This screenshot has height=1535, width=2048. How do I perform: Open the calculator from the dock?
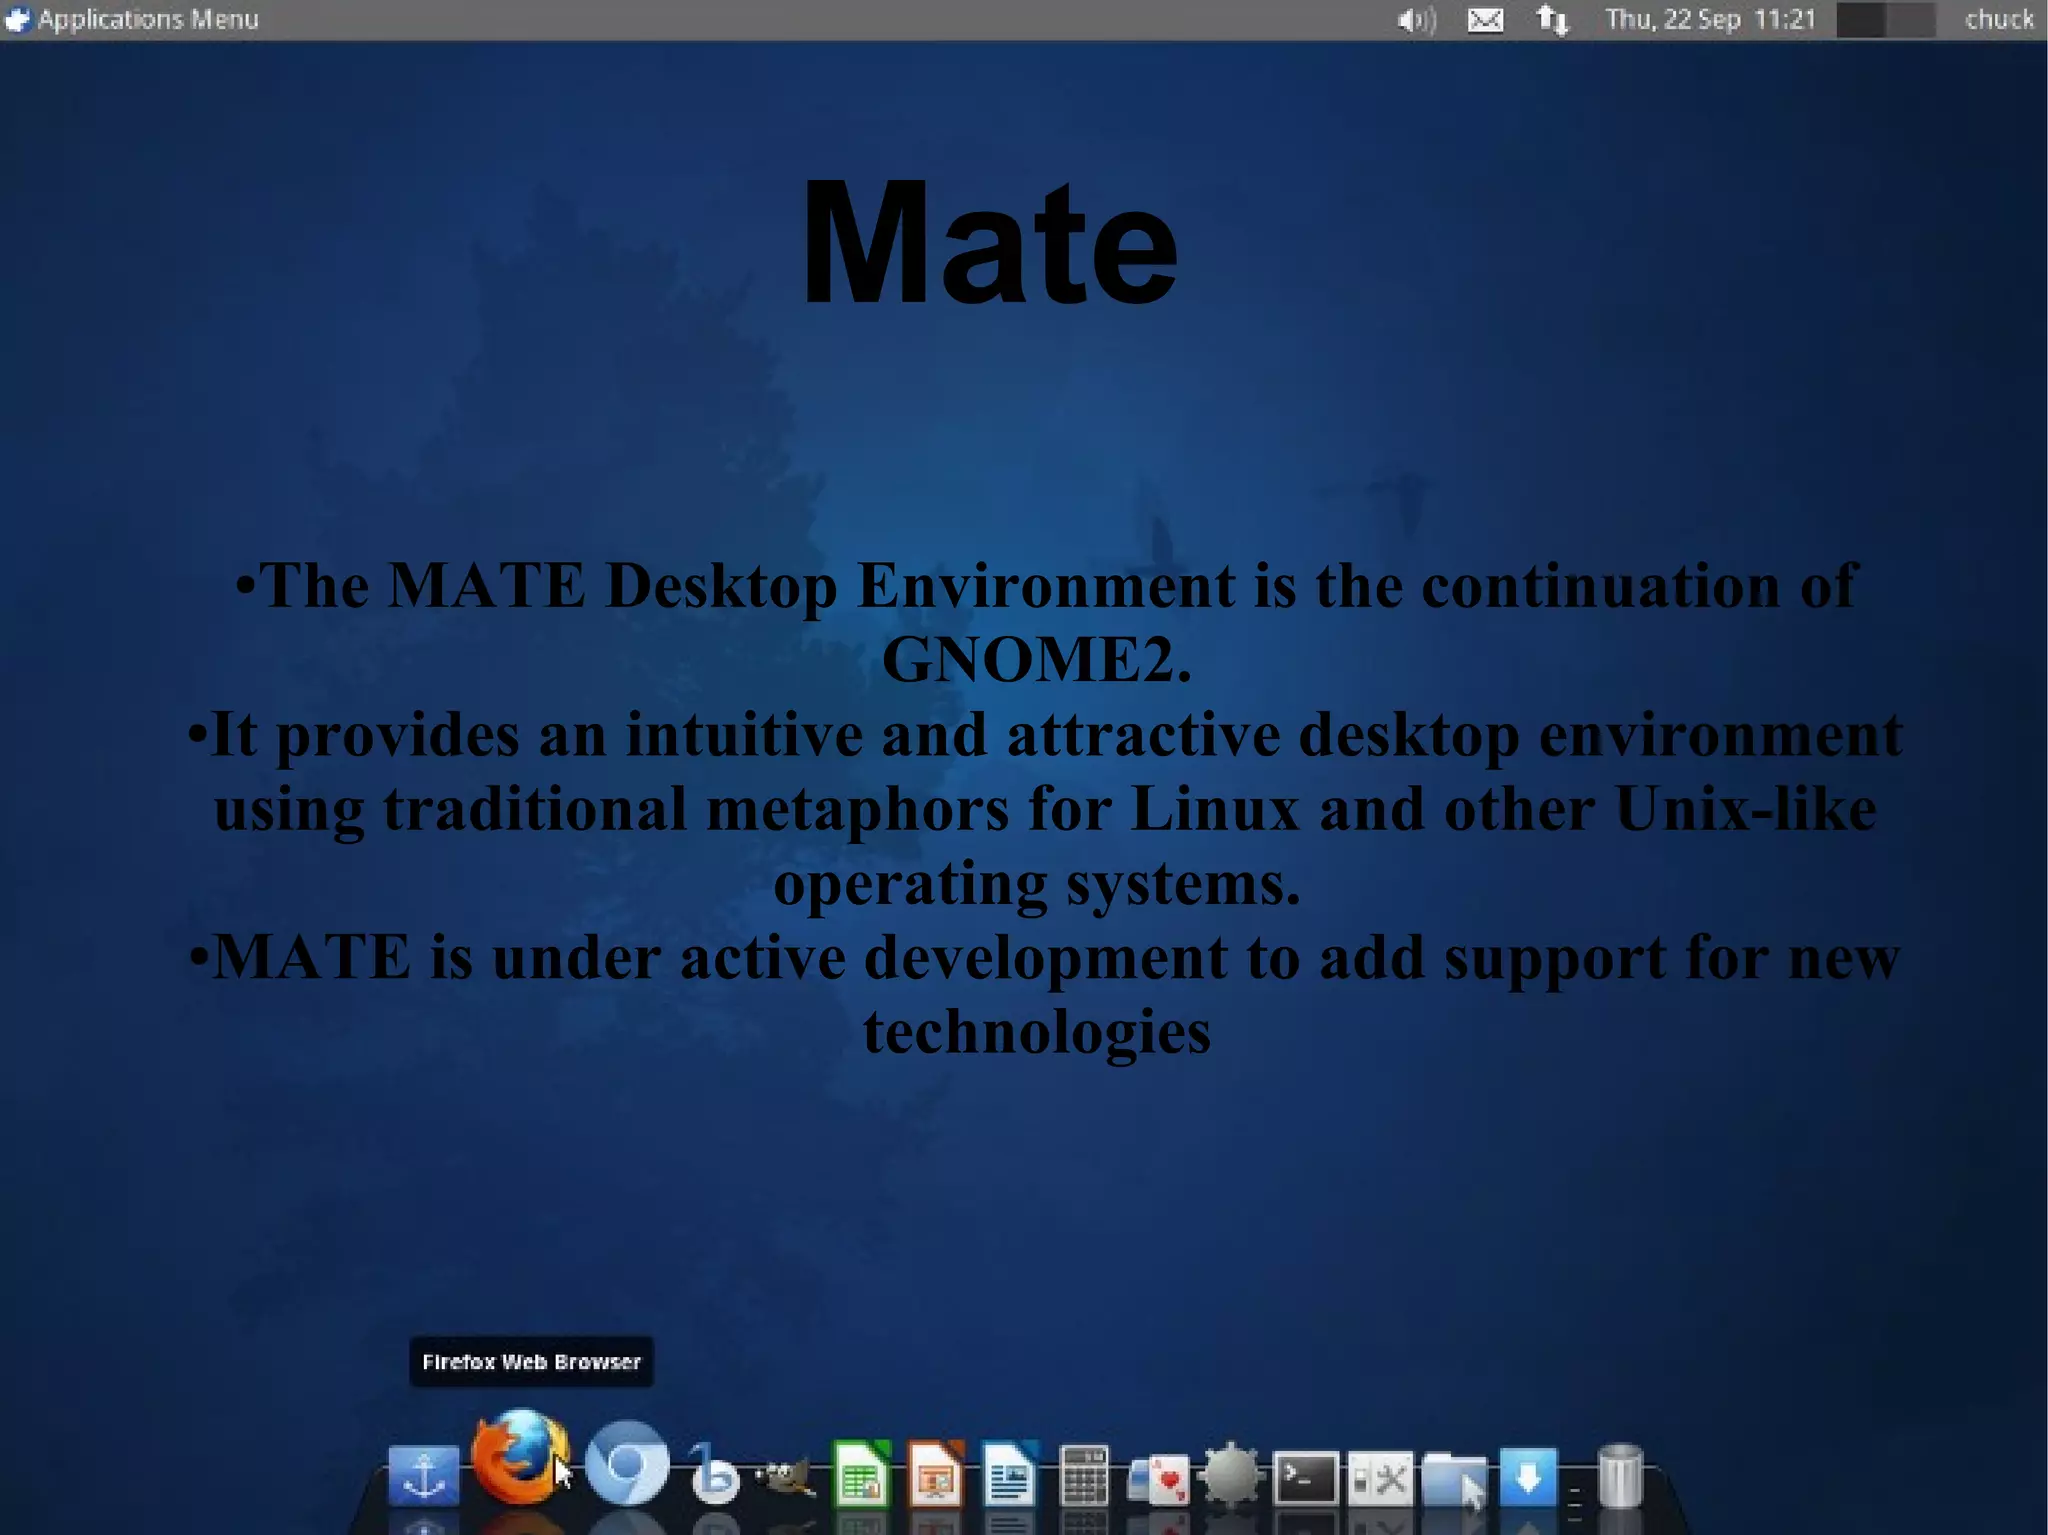[x=1083, y=1474]
